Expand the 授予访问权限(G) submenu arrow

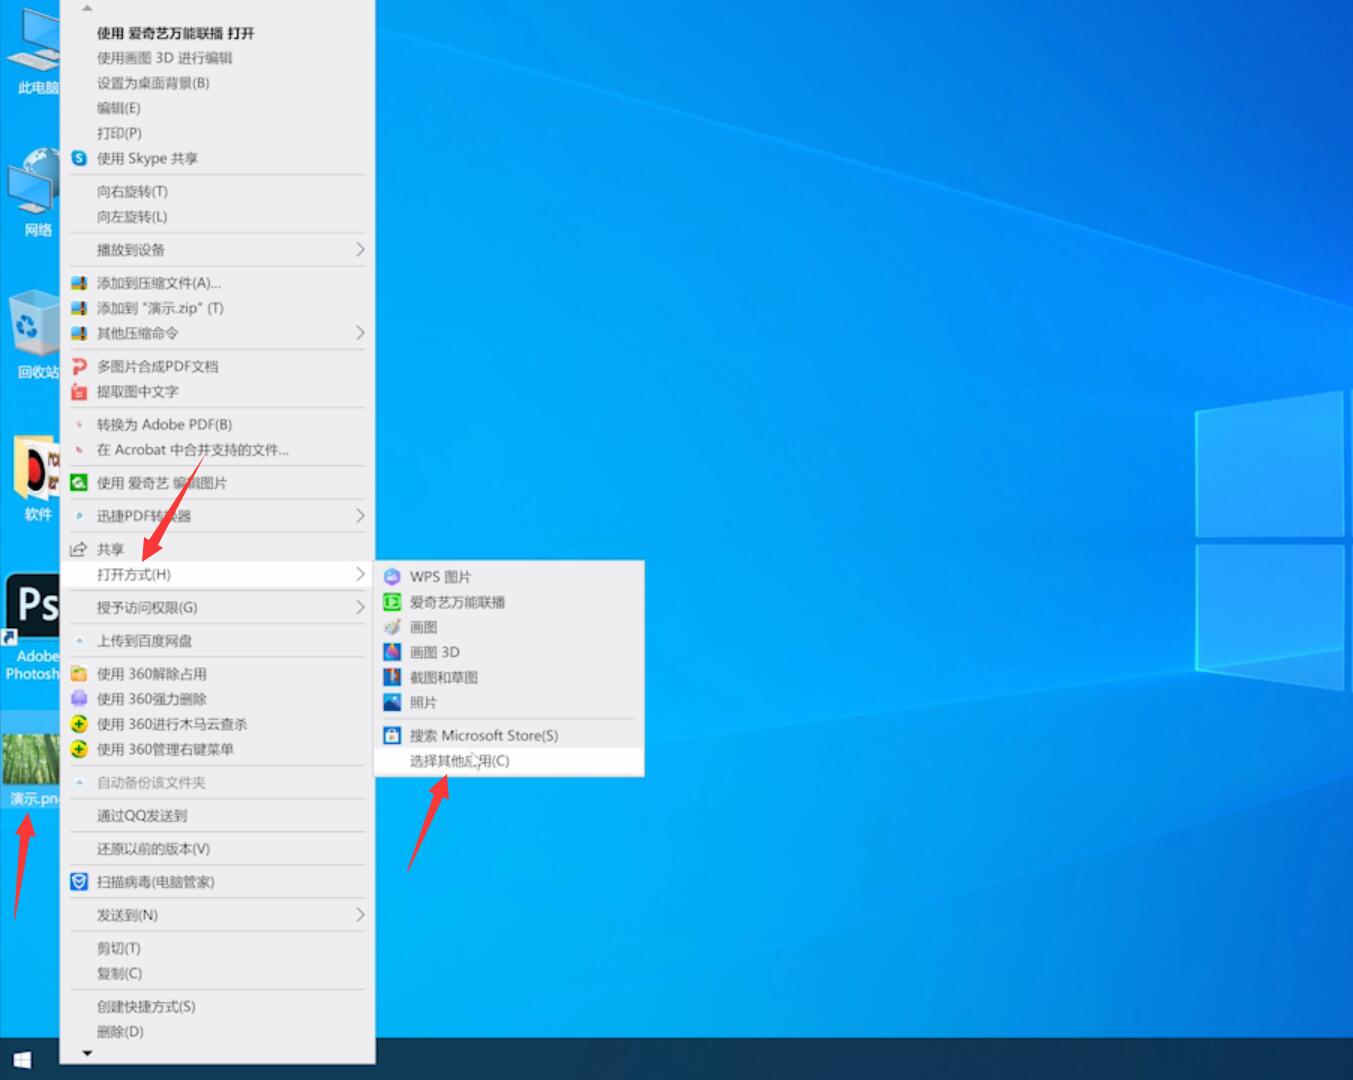point(360,607)
